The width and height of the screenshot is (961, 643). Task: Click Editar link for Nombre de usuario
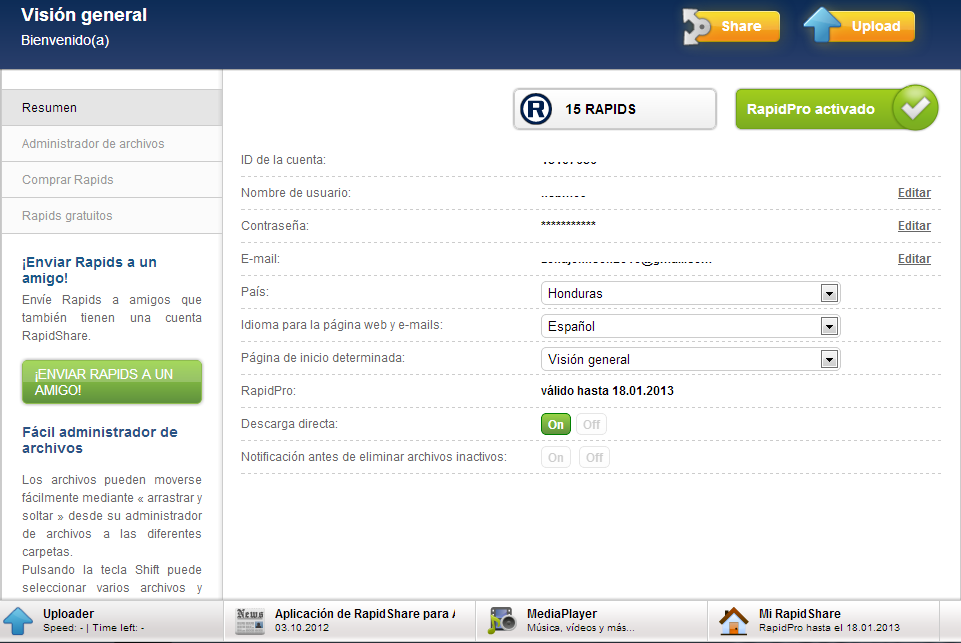(914, 193)
